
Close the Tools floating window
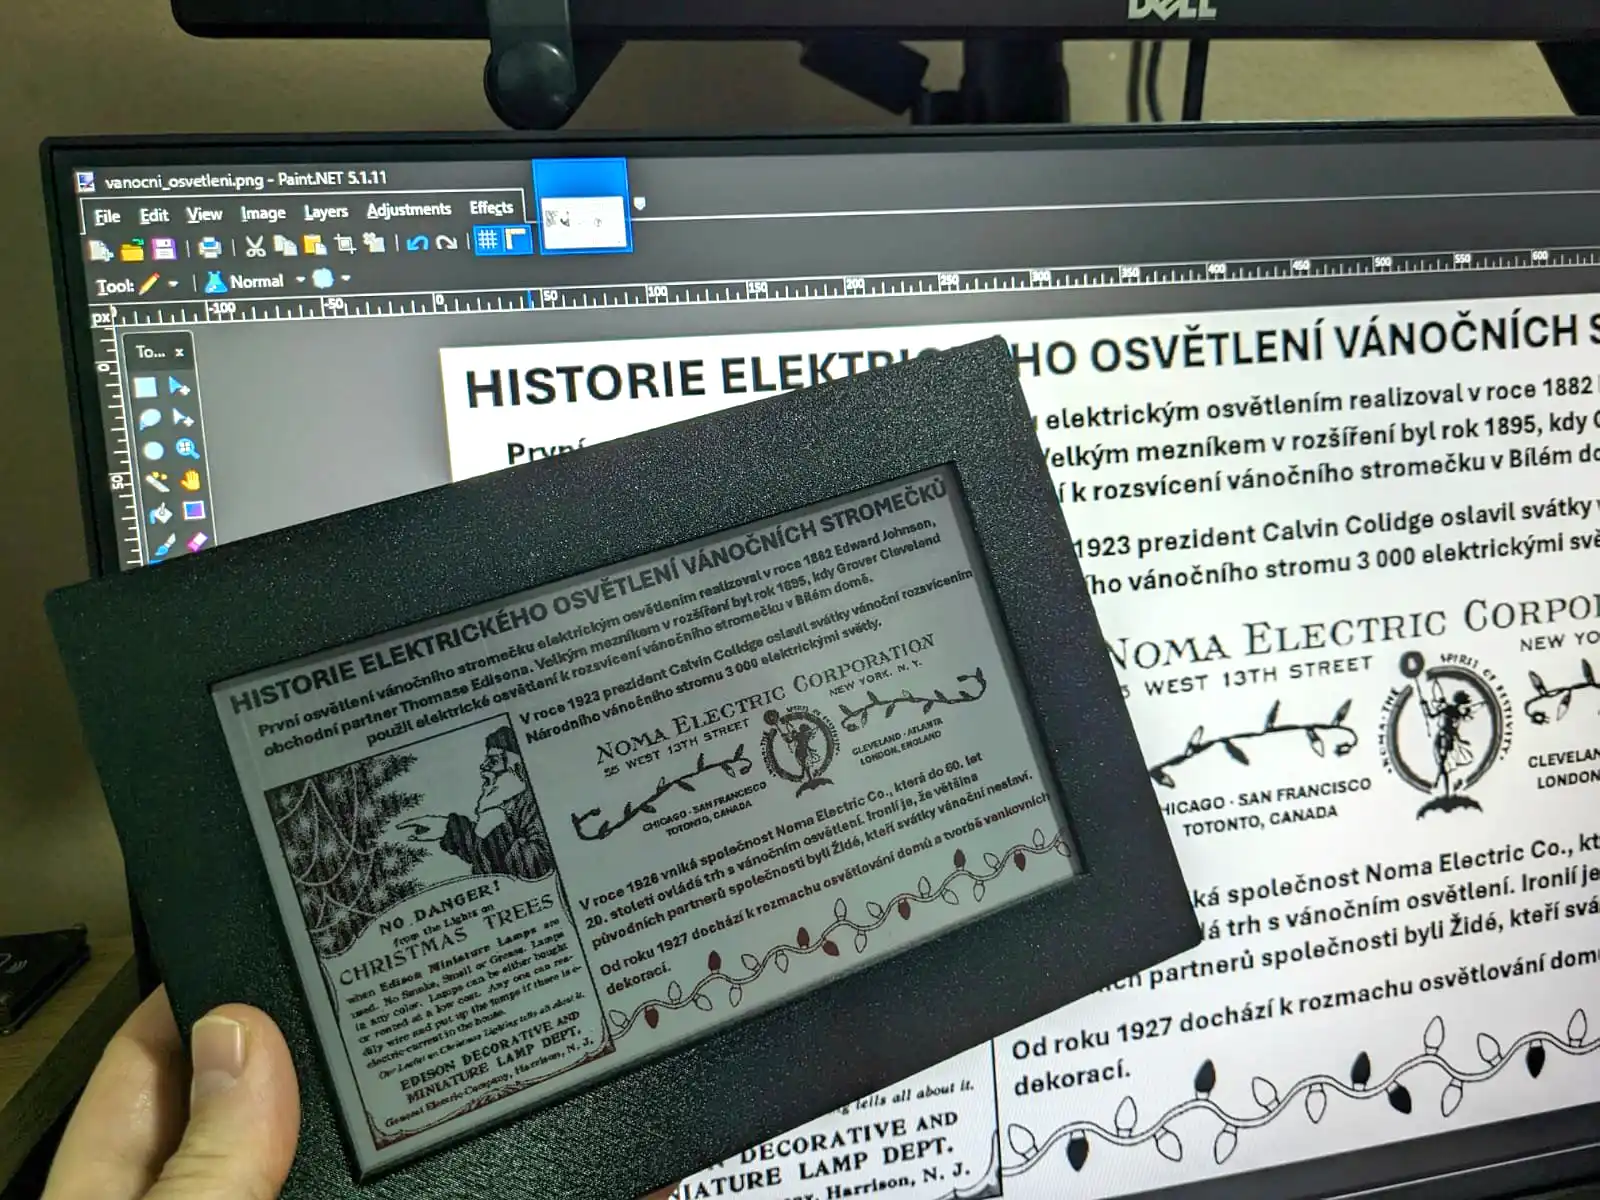coord(179,352)
